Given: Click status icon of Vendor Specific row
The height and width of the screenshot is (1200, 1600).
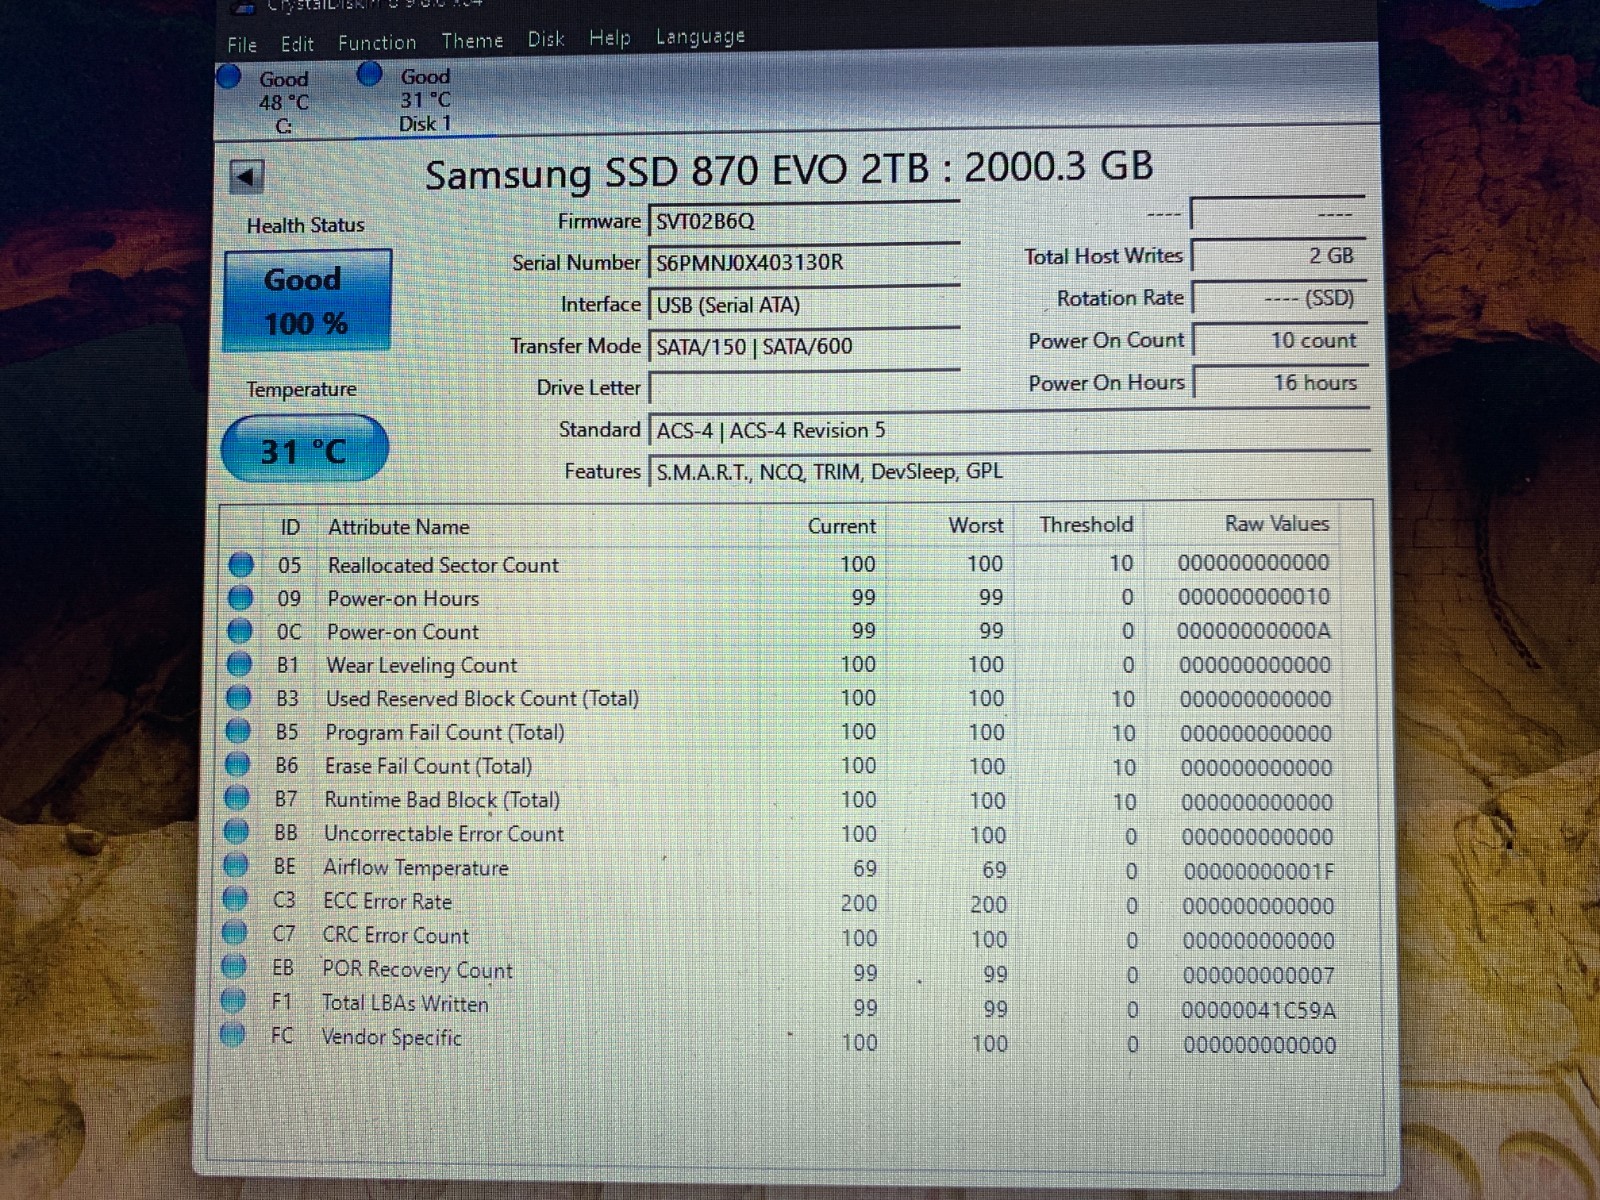Looking at the screenshot, I should 232,1035.
